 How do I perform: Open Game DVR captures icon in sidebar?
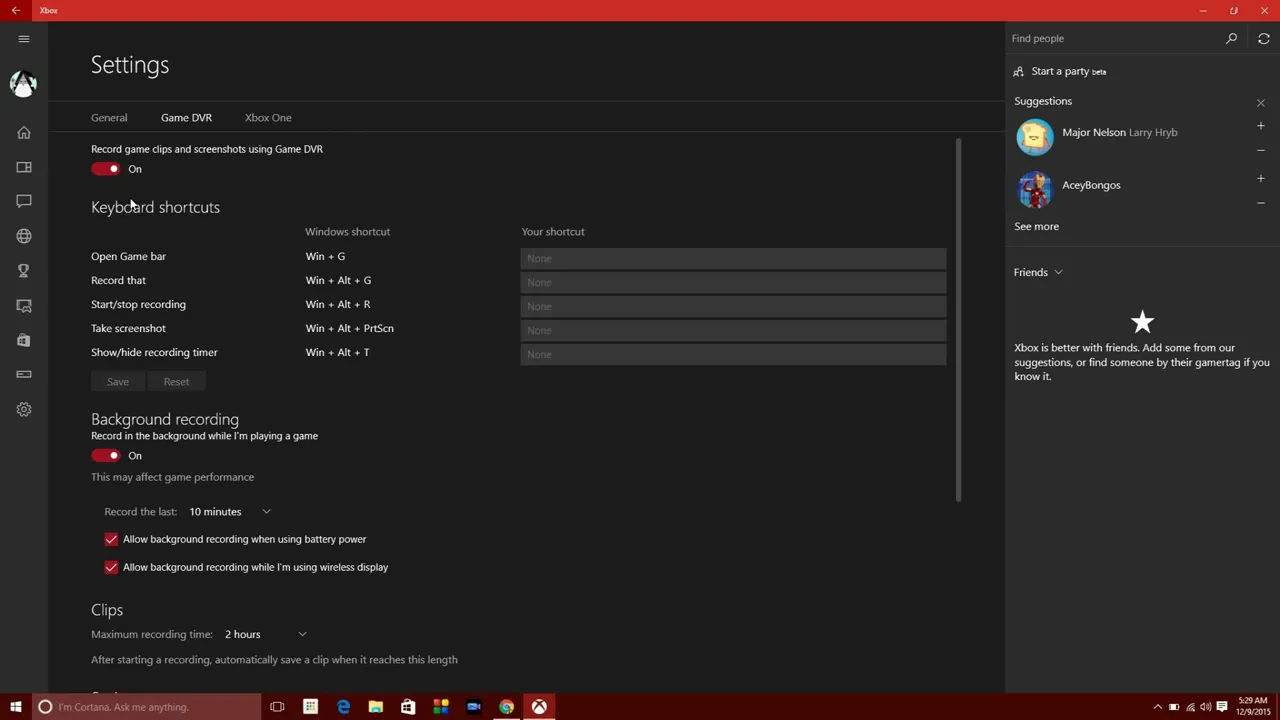(x=24, y=305)
